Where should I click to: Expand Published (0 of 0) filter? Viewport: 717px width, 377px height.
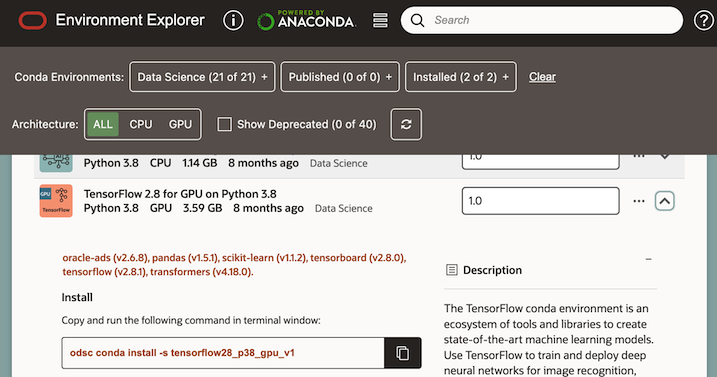click(340, 77)
